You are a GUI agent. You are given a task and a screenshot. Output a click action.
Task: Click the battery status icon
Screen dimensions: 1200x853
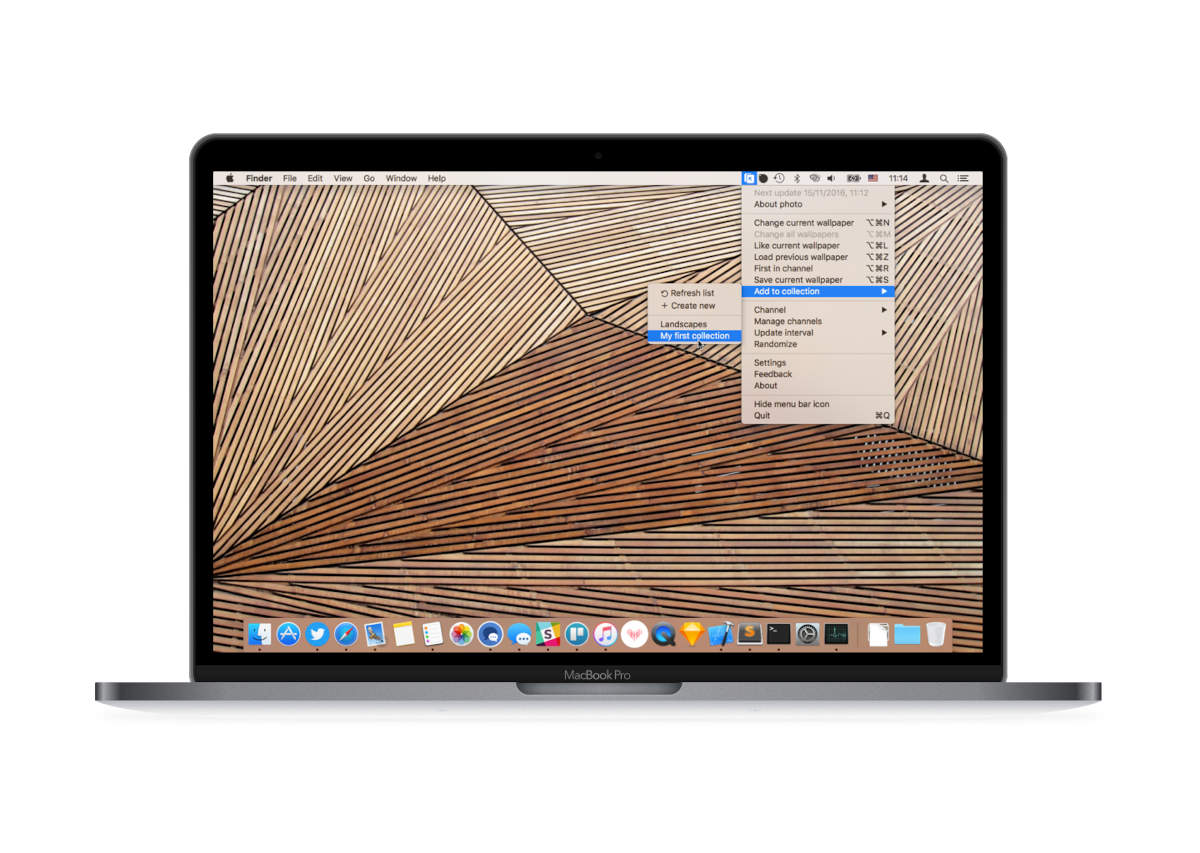tap(854, 178)
